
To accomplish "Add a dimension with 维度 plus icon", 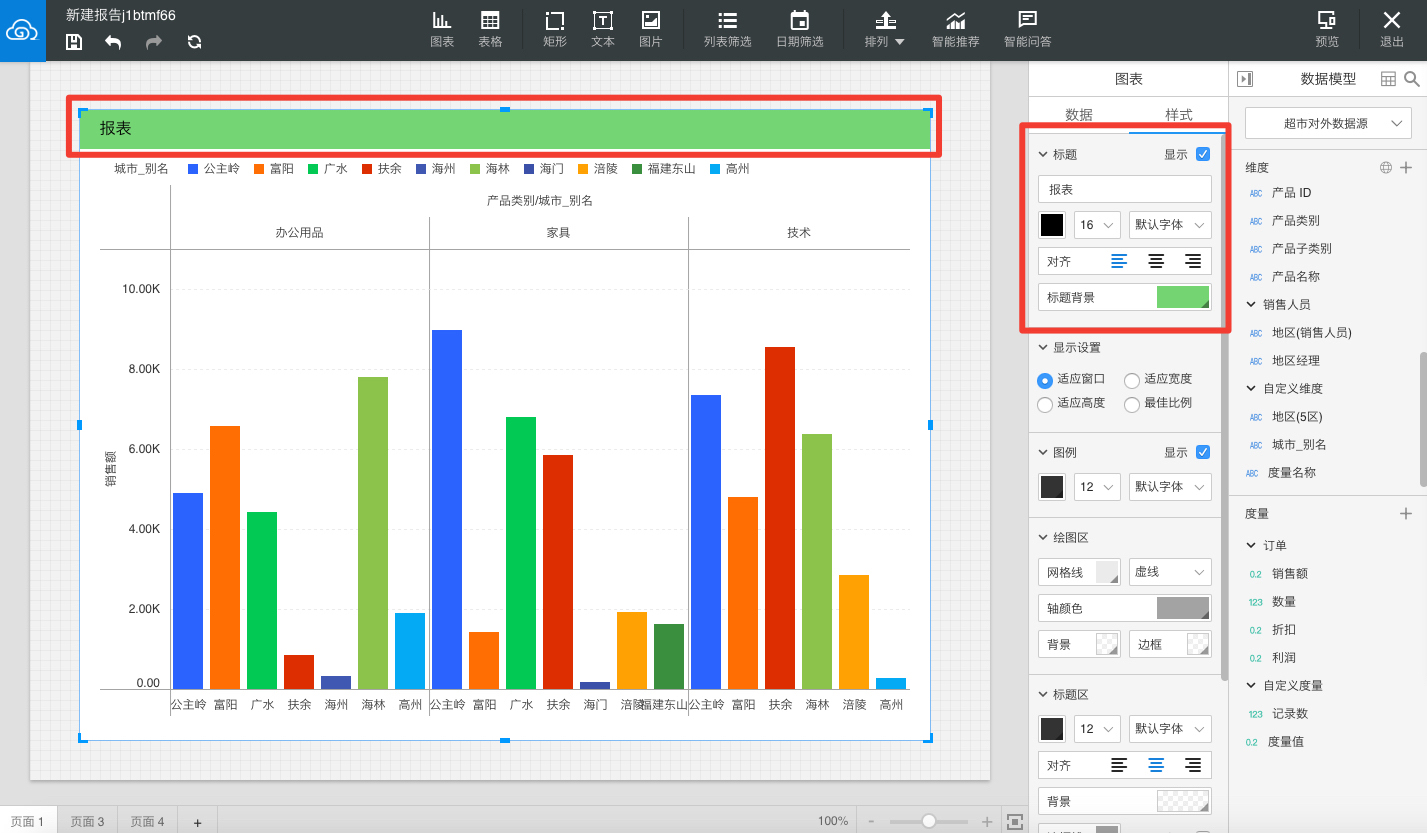I will point(1406,168).
